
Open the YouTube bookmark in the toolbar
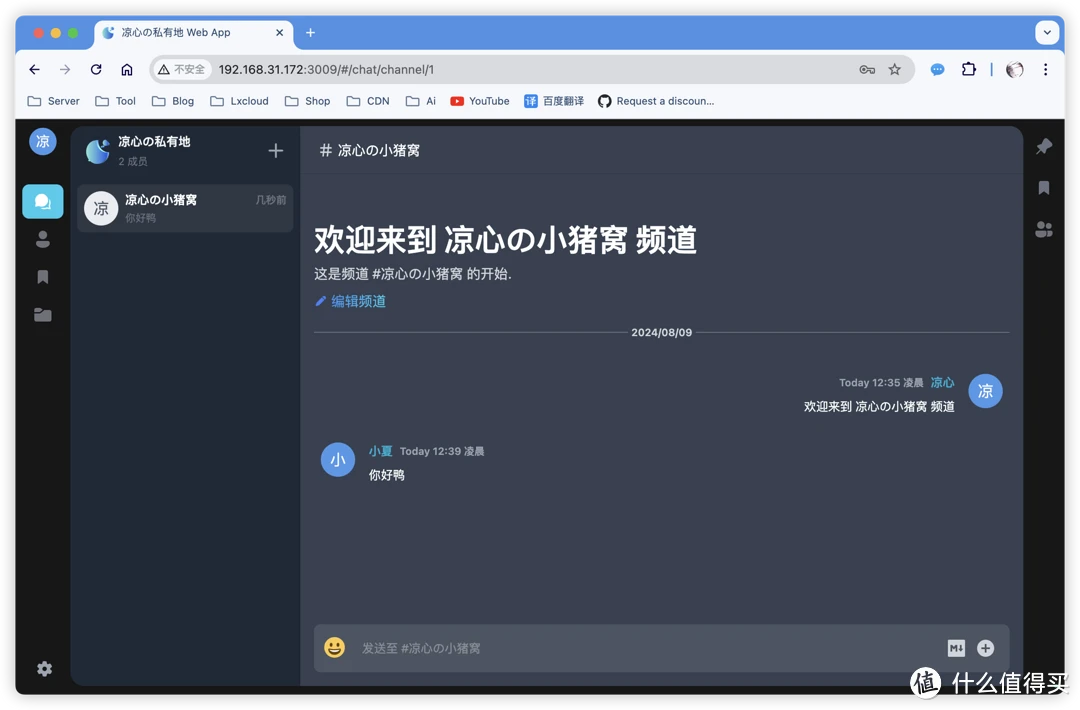[x=479, y=101]
